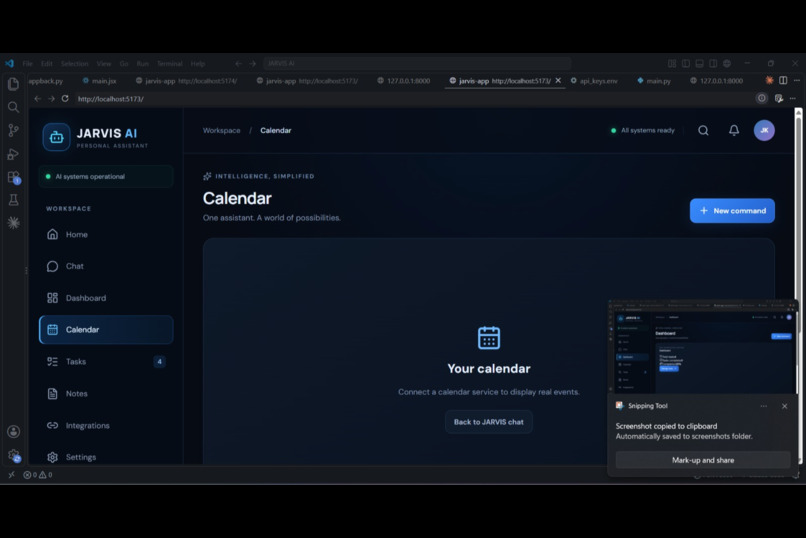Open the Testing flask icon in the activity bar
This screenshot has height=538, width=806.
(13, 200)
